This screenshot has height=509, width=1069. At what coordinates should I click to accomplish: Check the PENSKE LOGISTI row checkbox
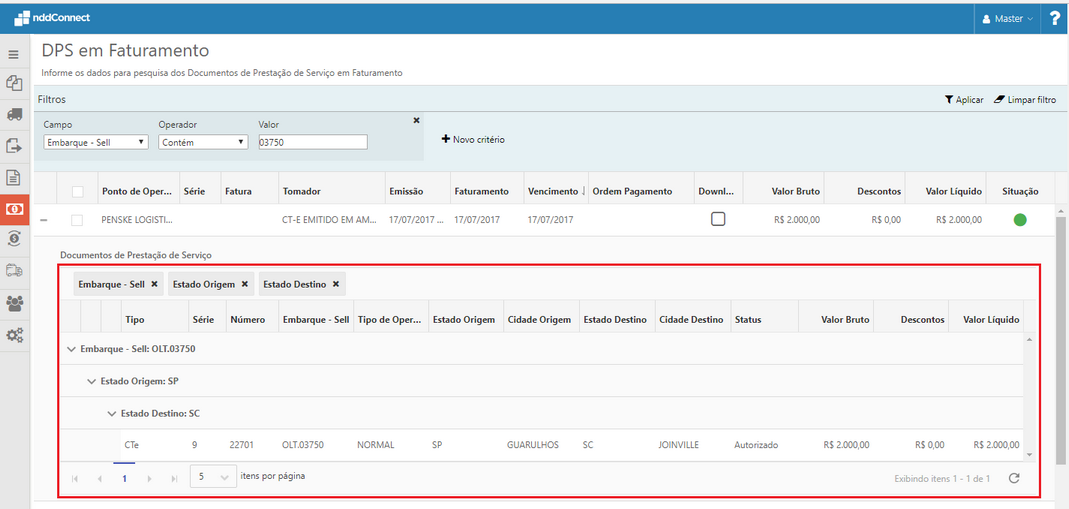[x=78, y=220]
